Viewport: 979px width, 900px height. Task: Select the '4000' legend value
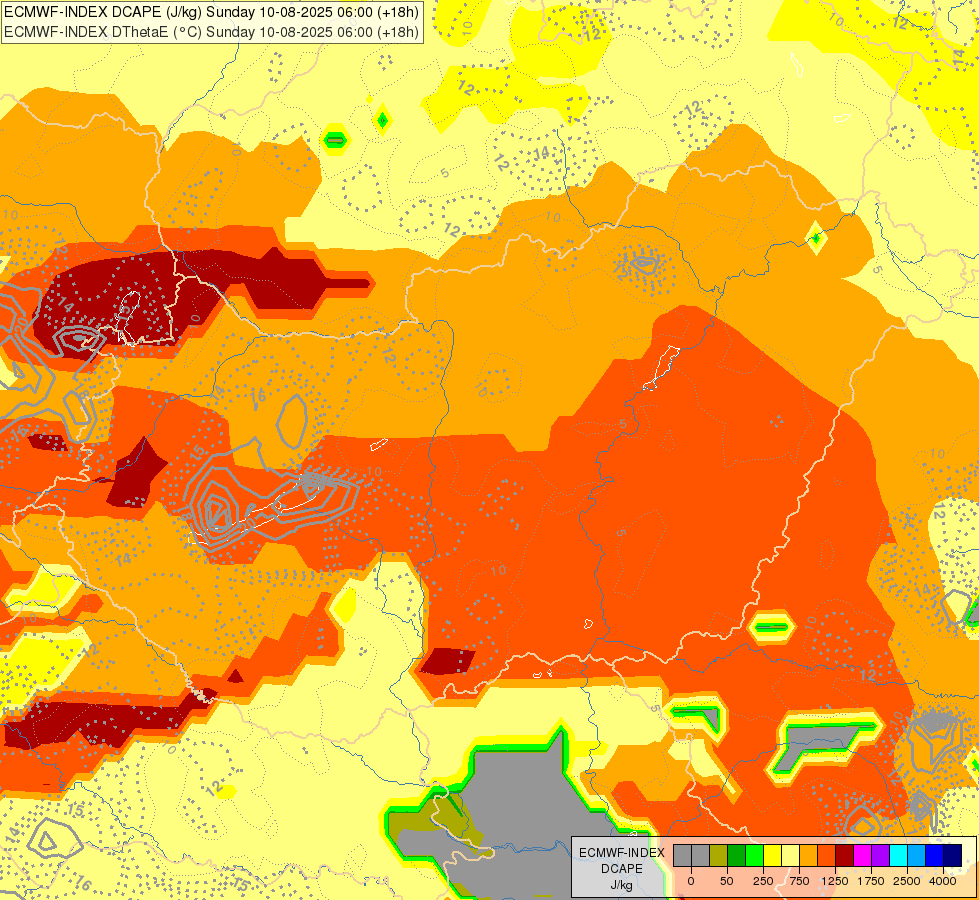(x=943, y=881)
